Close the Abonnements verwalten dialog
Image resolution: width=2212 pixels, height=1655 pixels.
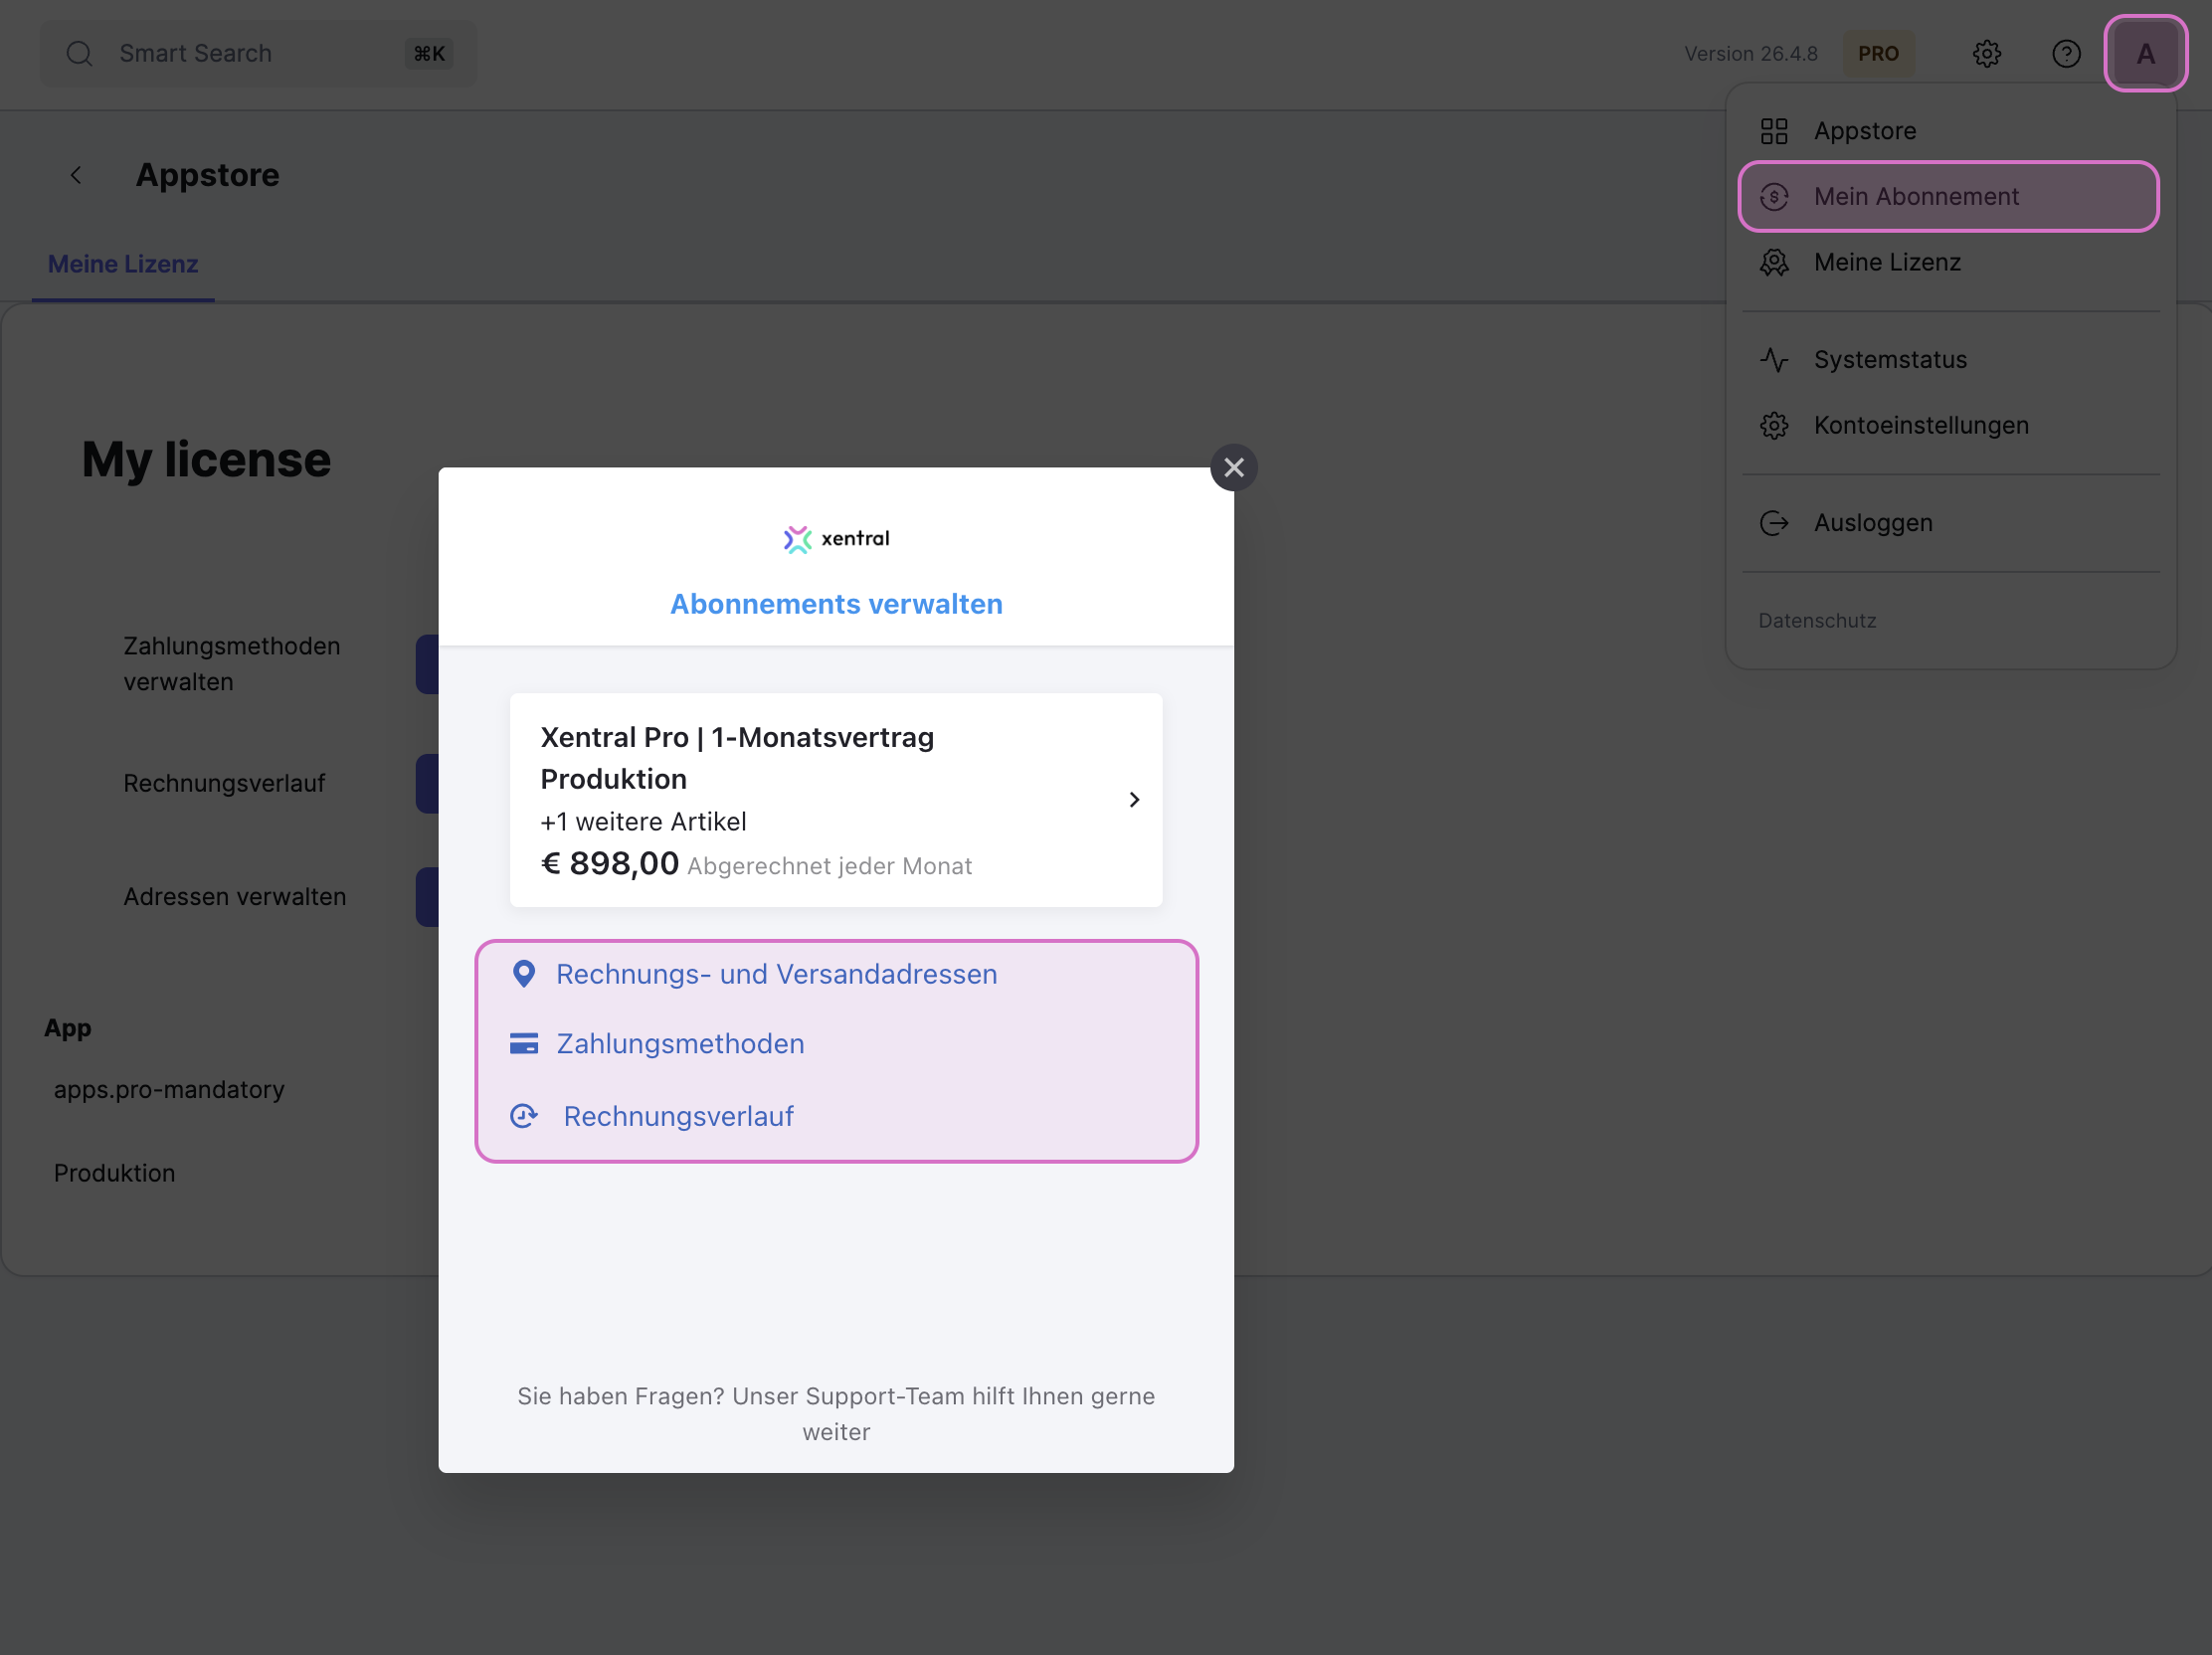tap(1233, 468)
